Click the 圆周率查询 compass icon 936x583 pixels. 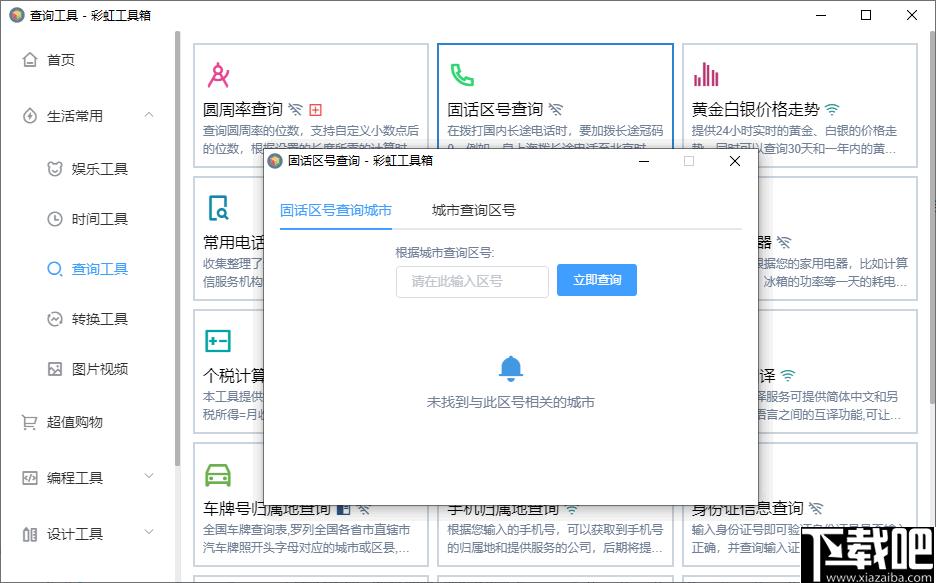[218, 75]
